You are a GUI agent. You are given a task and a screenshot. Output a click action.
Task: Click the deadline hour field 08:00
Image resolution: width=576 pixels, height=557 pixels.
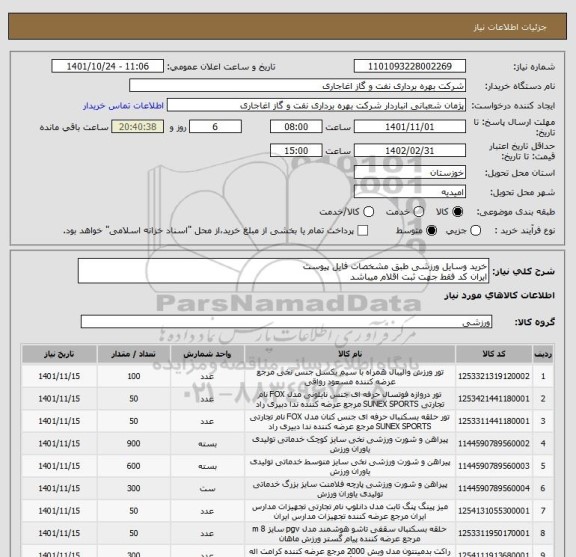[296, 127]
